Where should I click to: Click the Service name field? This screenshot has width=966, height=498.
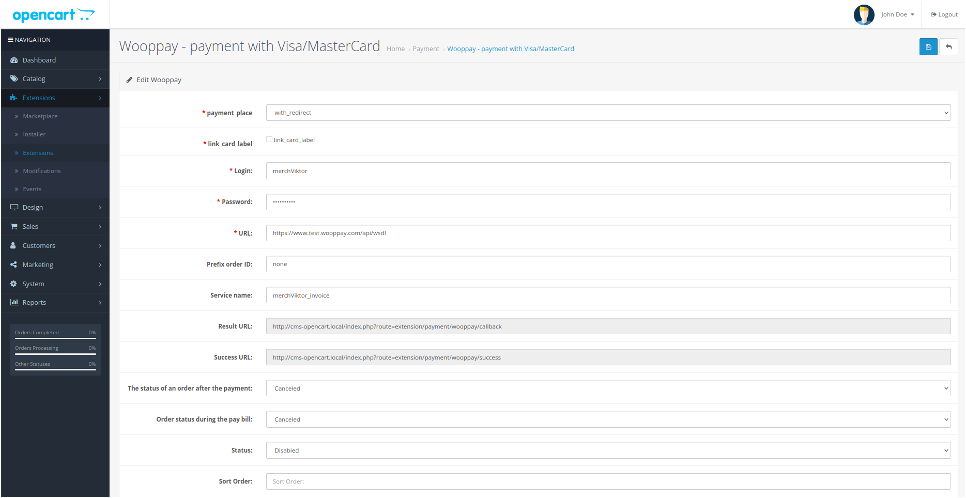(608, 295)
